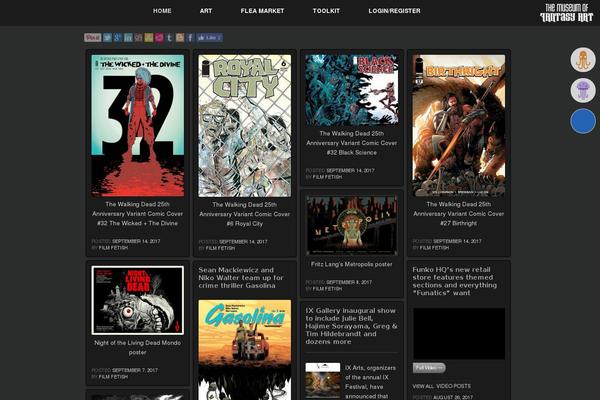Click Film Fetish author under Birthright
The height and width of the screenshot is (400, 600).
434,248
